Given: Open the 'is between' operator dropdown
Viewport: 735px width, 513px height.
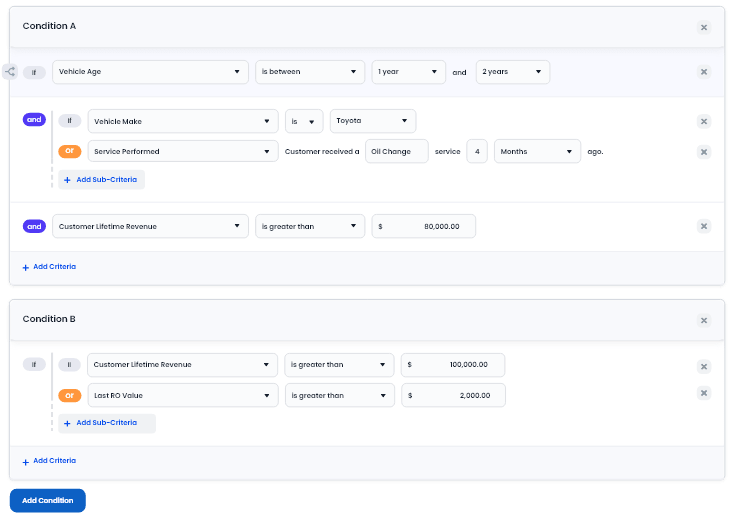Looking at the screenshot, I should point(310,72).
